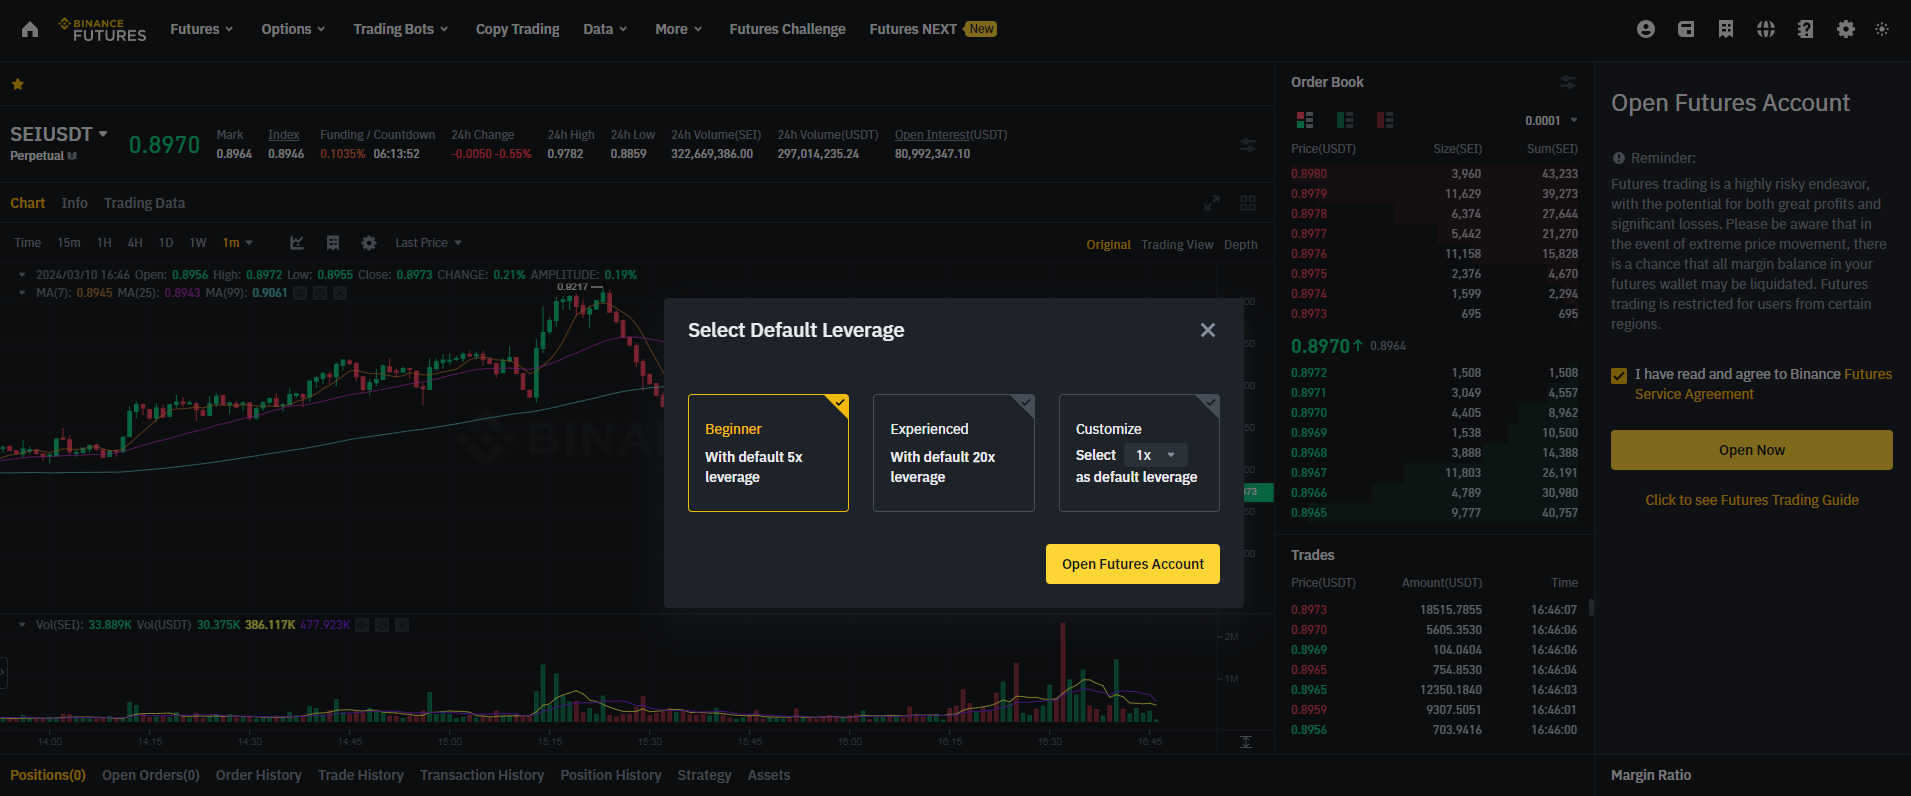Open Copy Trading page

pos(517,29)
